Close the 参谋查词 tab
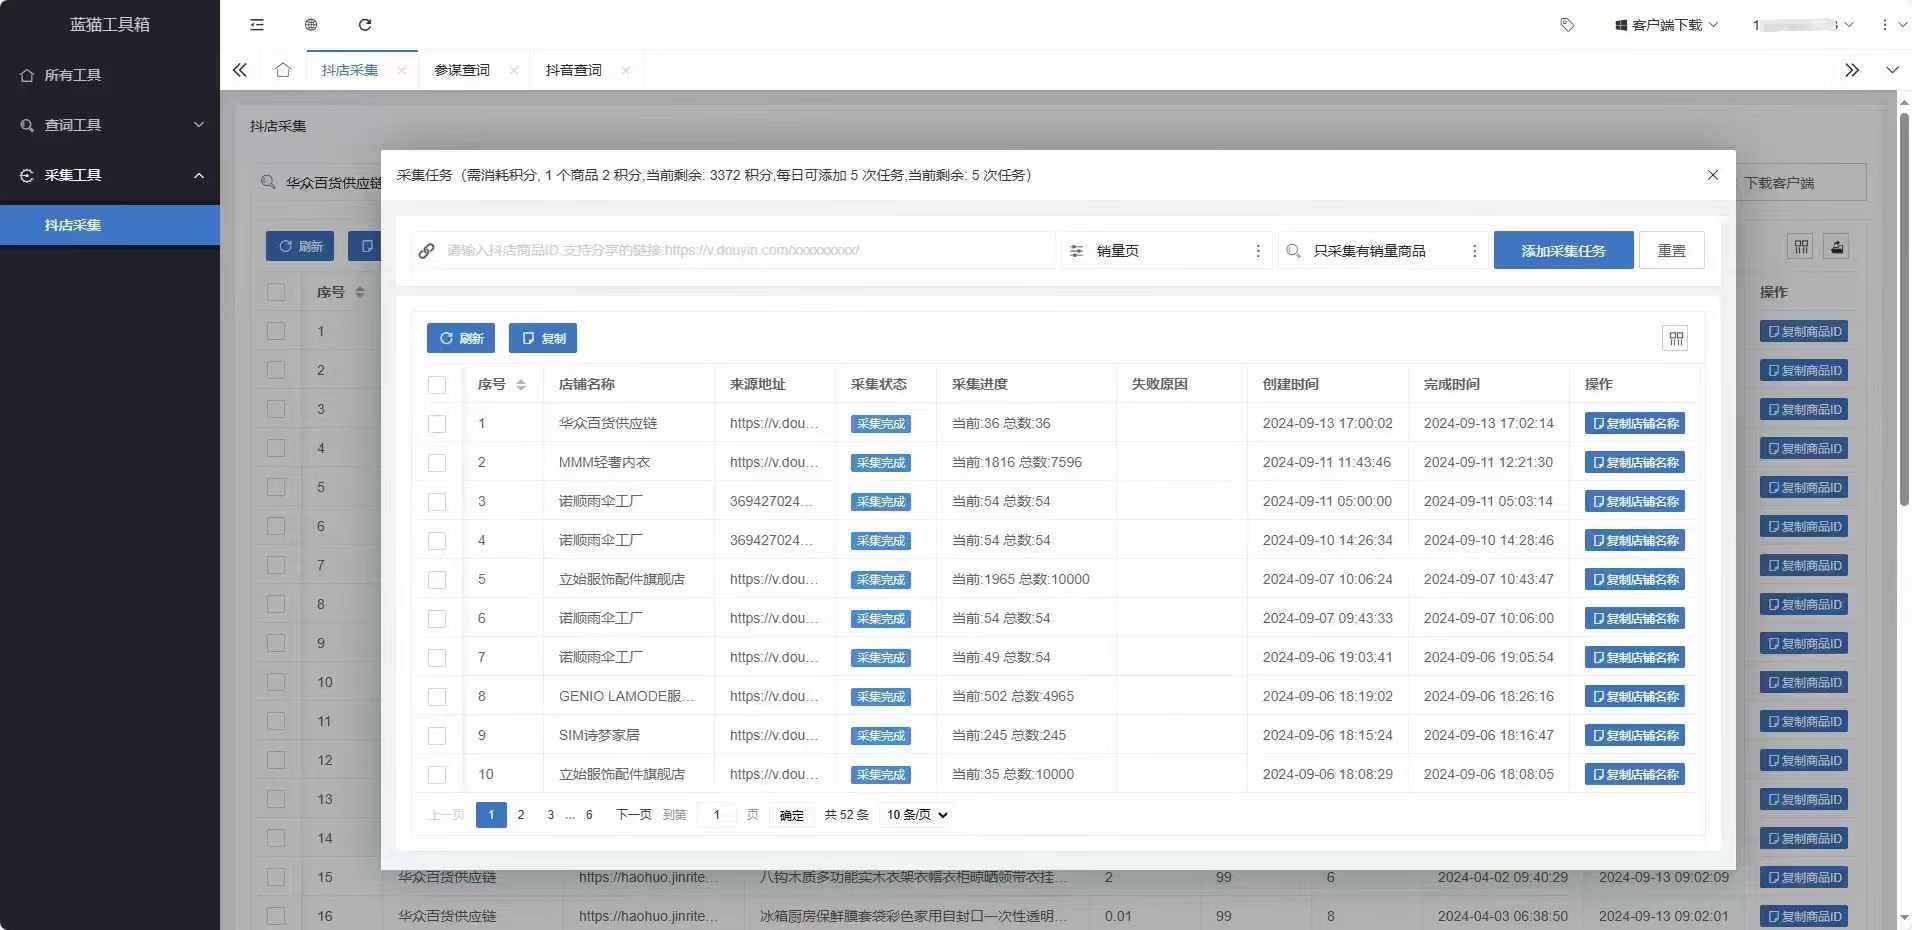Image resolution: width=1912 pixels, height=930 pixels. click(x=513, y=70)
